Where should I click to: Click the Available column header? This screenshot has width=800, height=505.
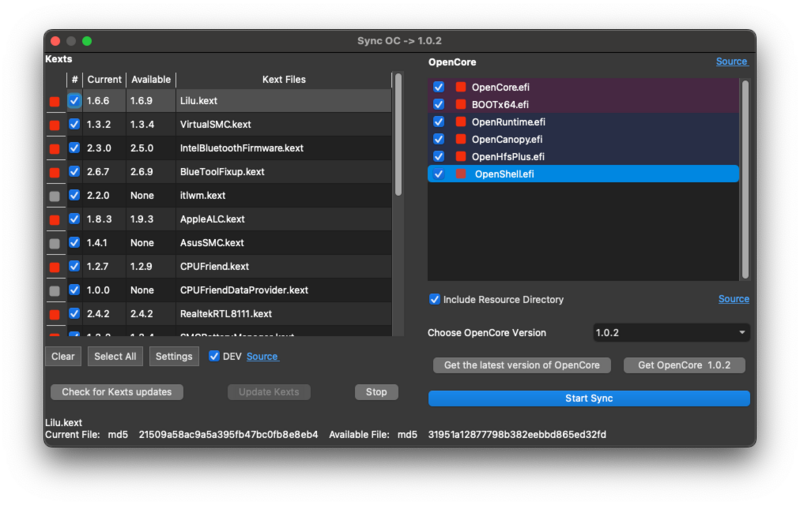point(151,80)
